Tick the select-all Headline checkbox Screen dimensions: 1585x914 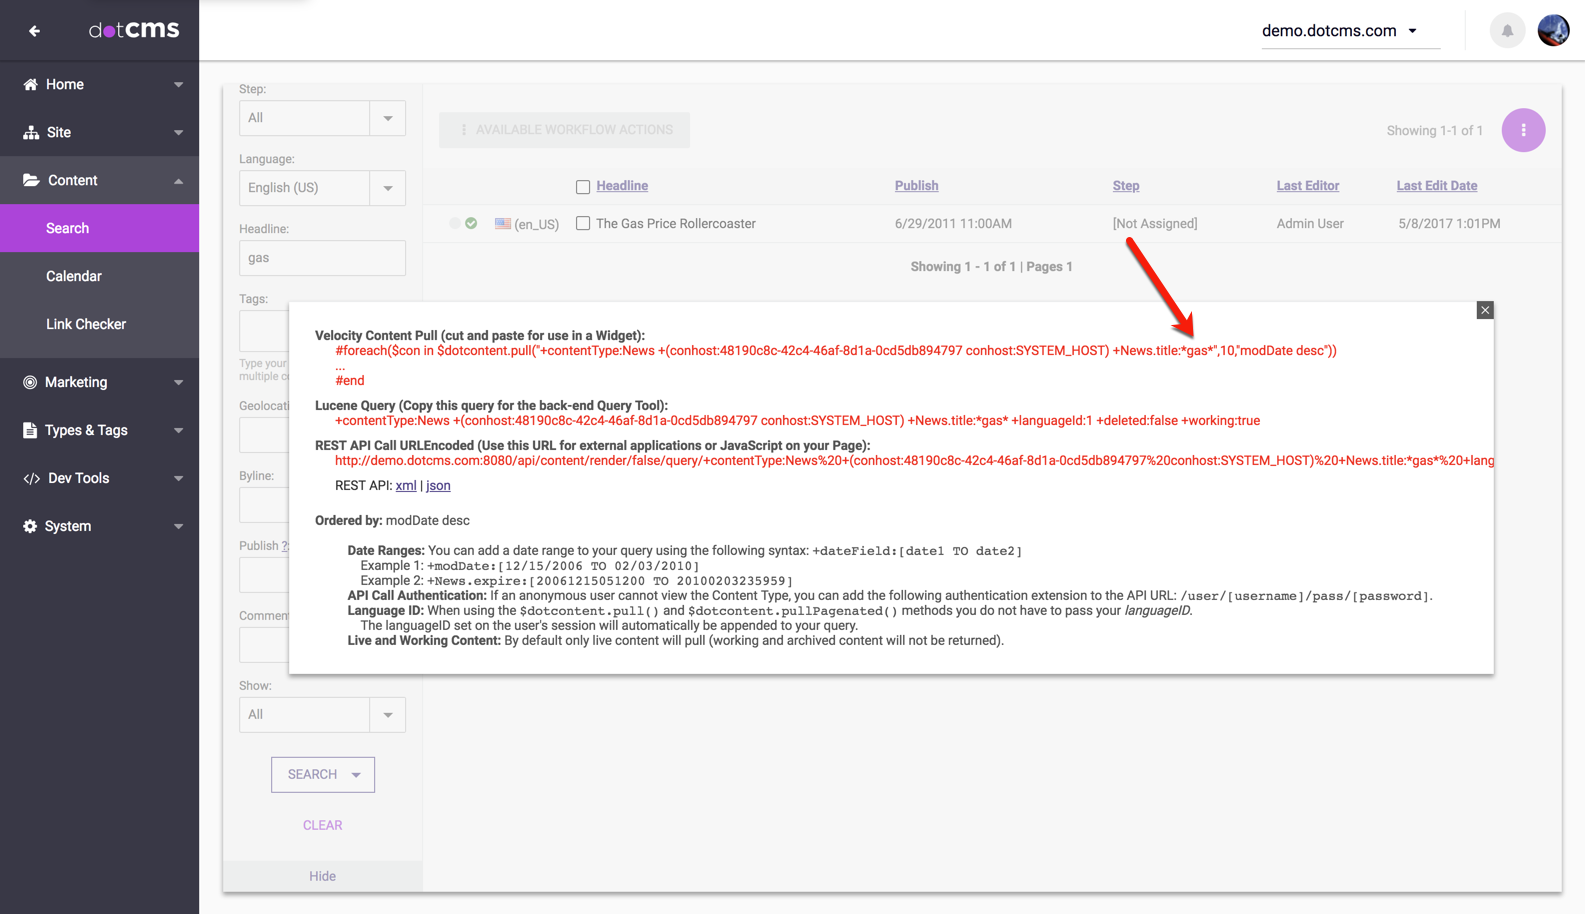[583, 187]
